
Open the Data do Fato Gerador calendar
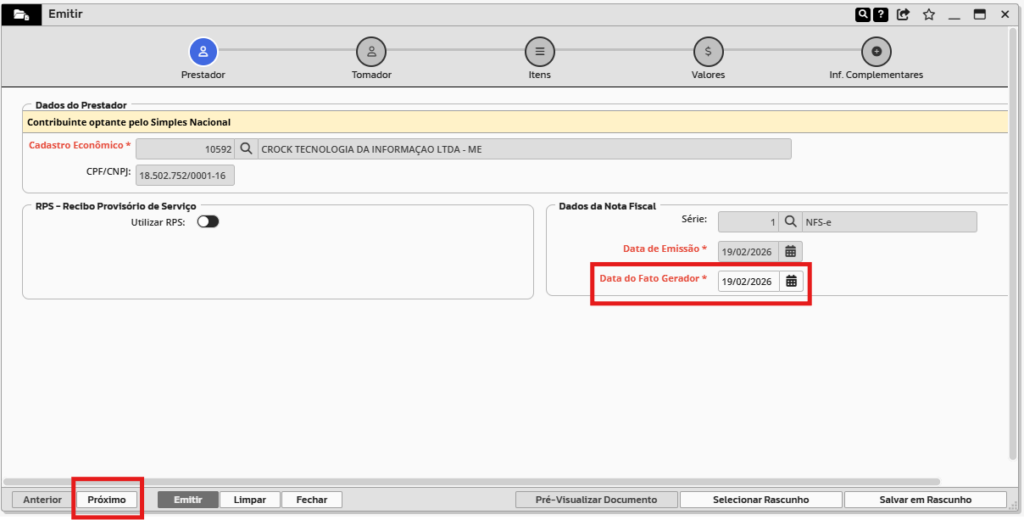point(791,281)
